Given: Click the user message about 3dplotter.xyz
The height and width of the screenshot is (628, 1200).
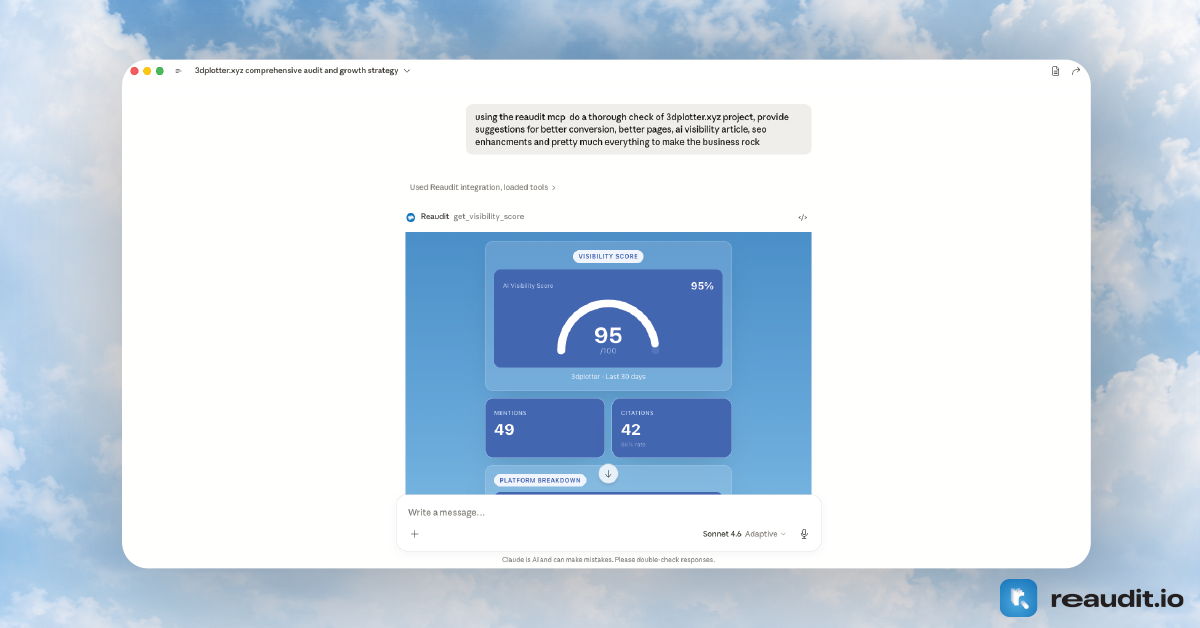Looking at the screenshot, I should point(638,129).
